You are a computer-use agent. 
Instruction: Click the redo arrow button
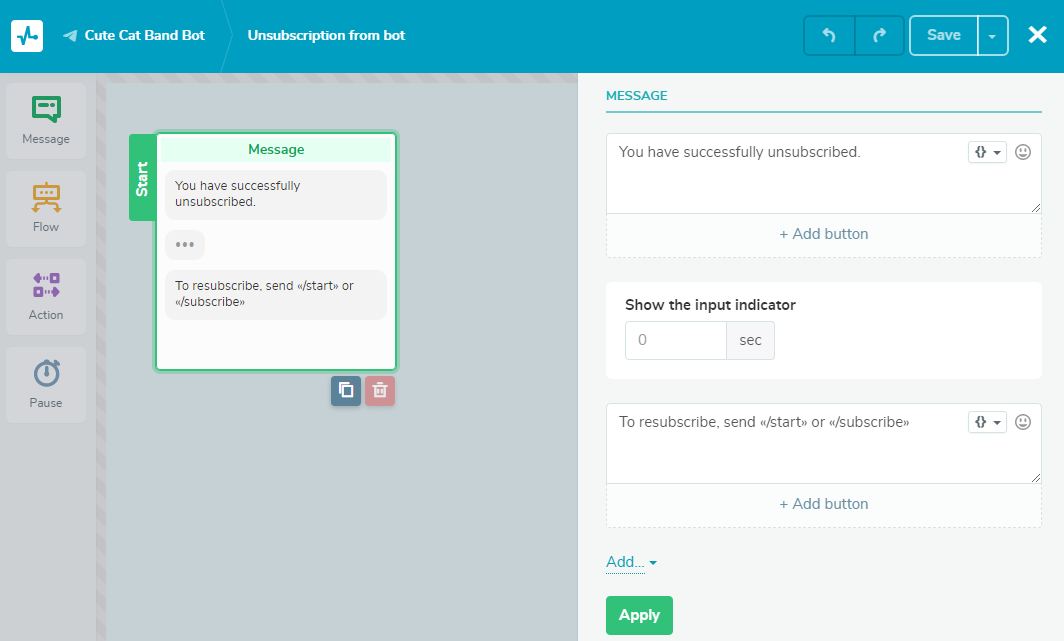coord(879,35)
